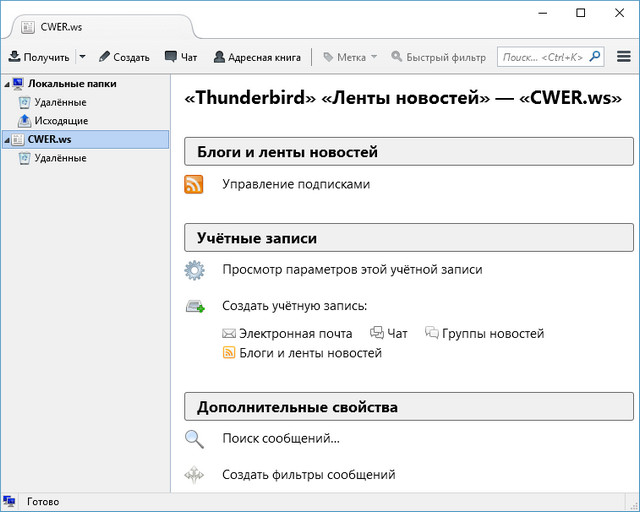Click the Создать button to compose
Image resolution: width=640 pixels, height=512 pixels.
(x=124, y=57)
